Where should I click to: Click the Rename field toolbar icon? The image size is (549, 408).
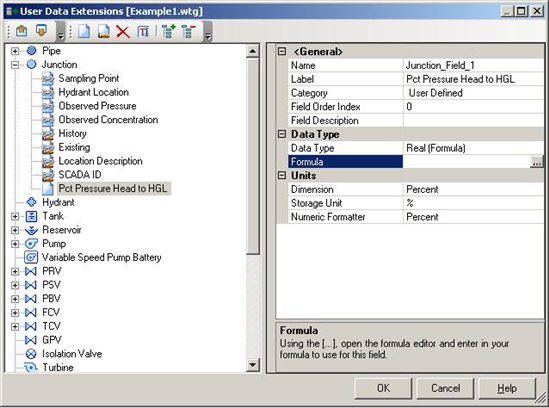143,32
